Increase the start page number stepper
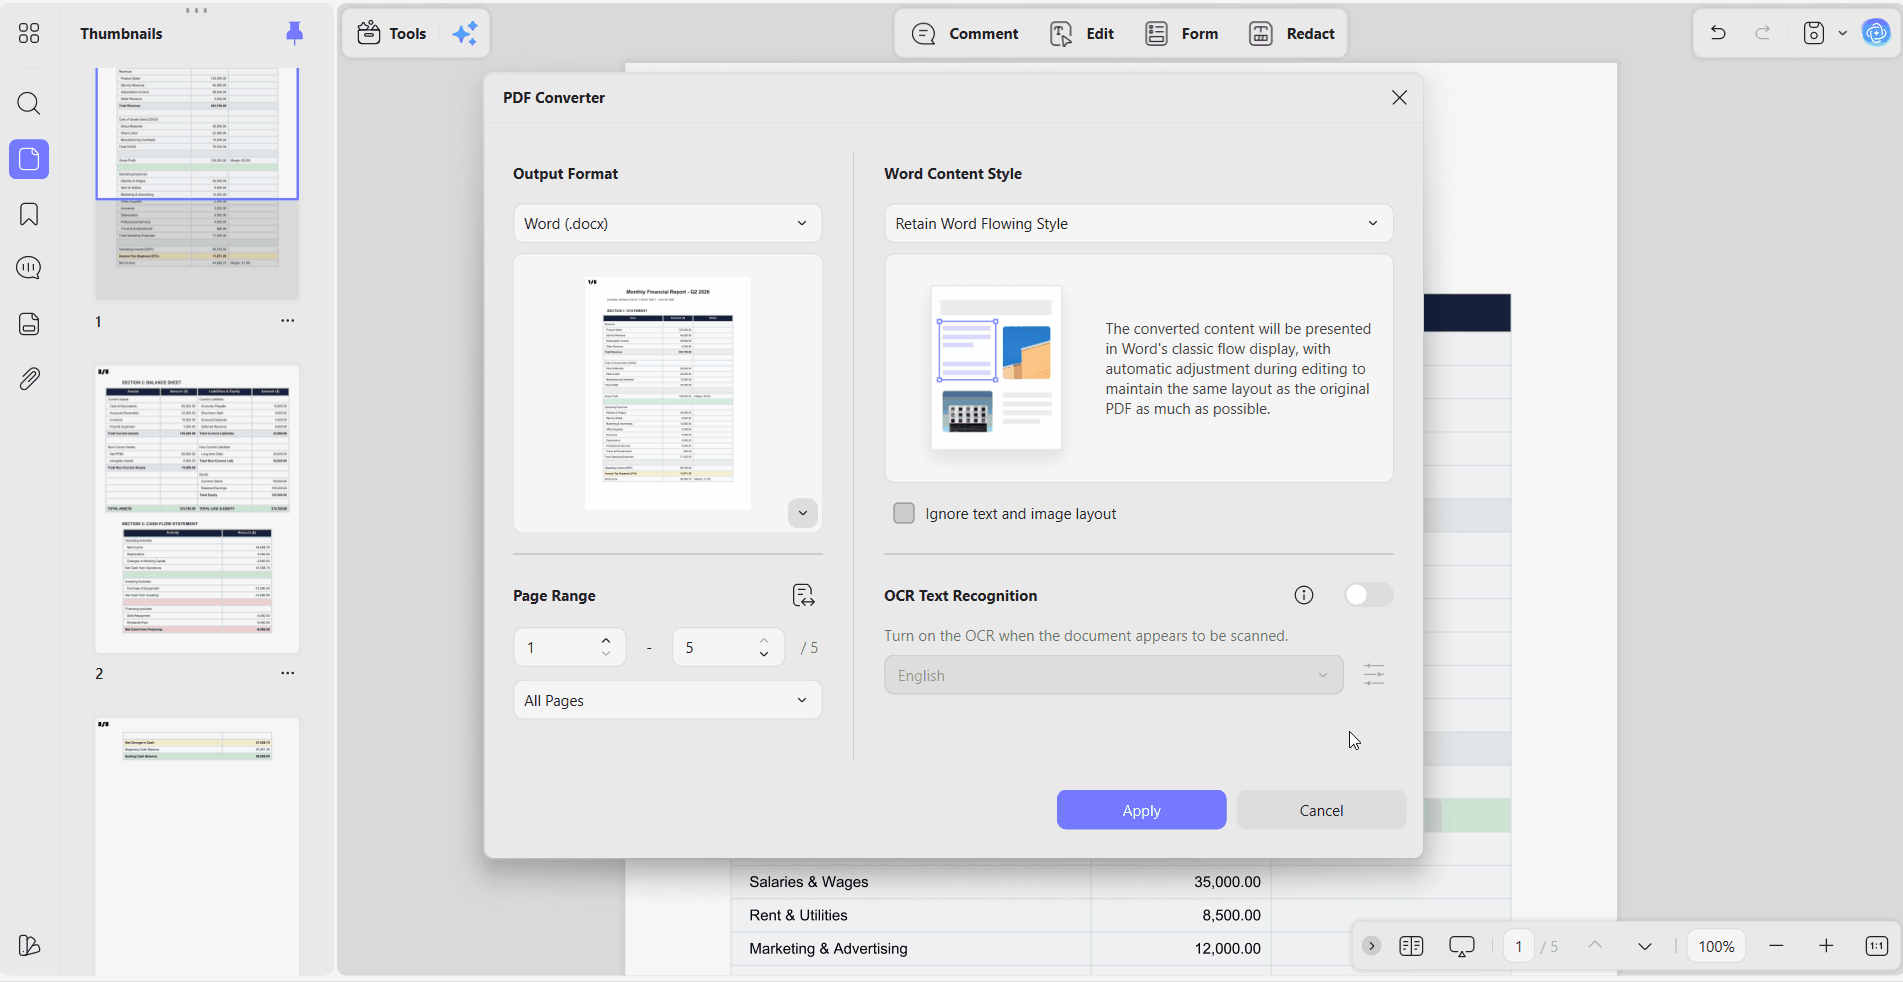This screenshot has width=1903, height=982. point(606,640)
